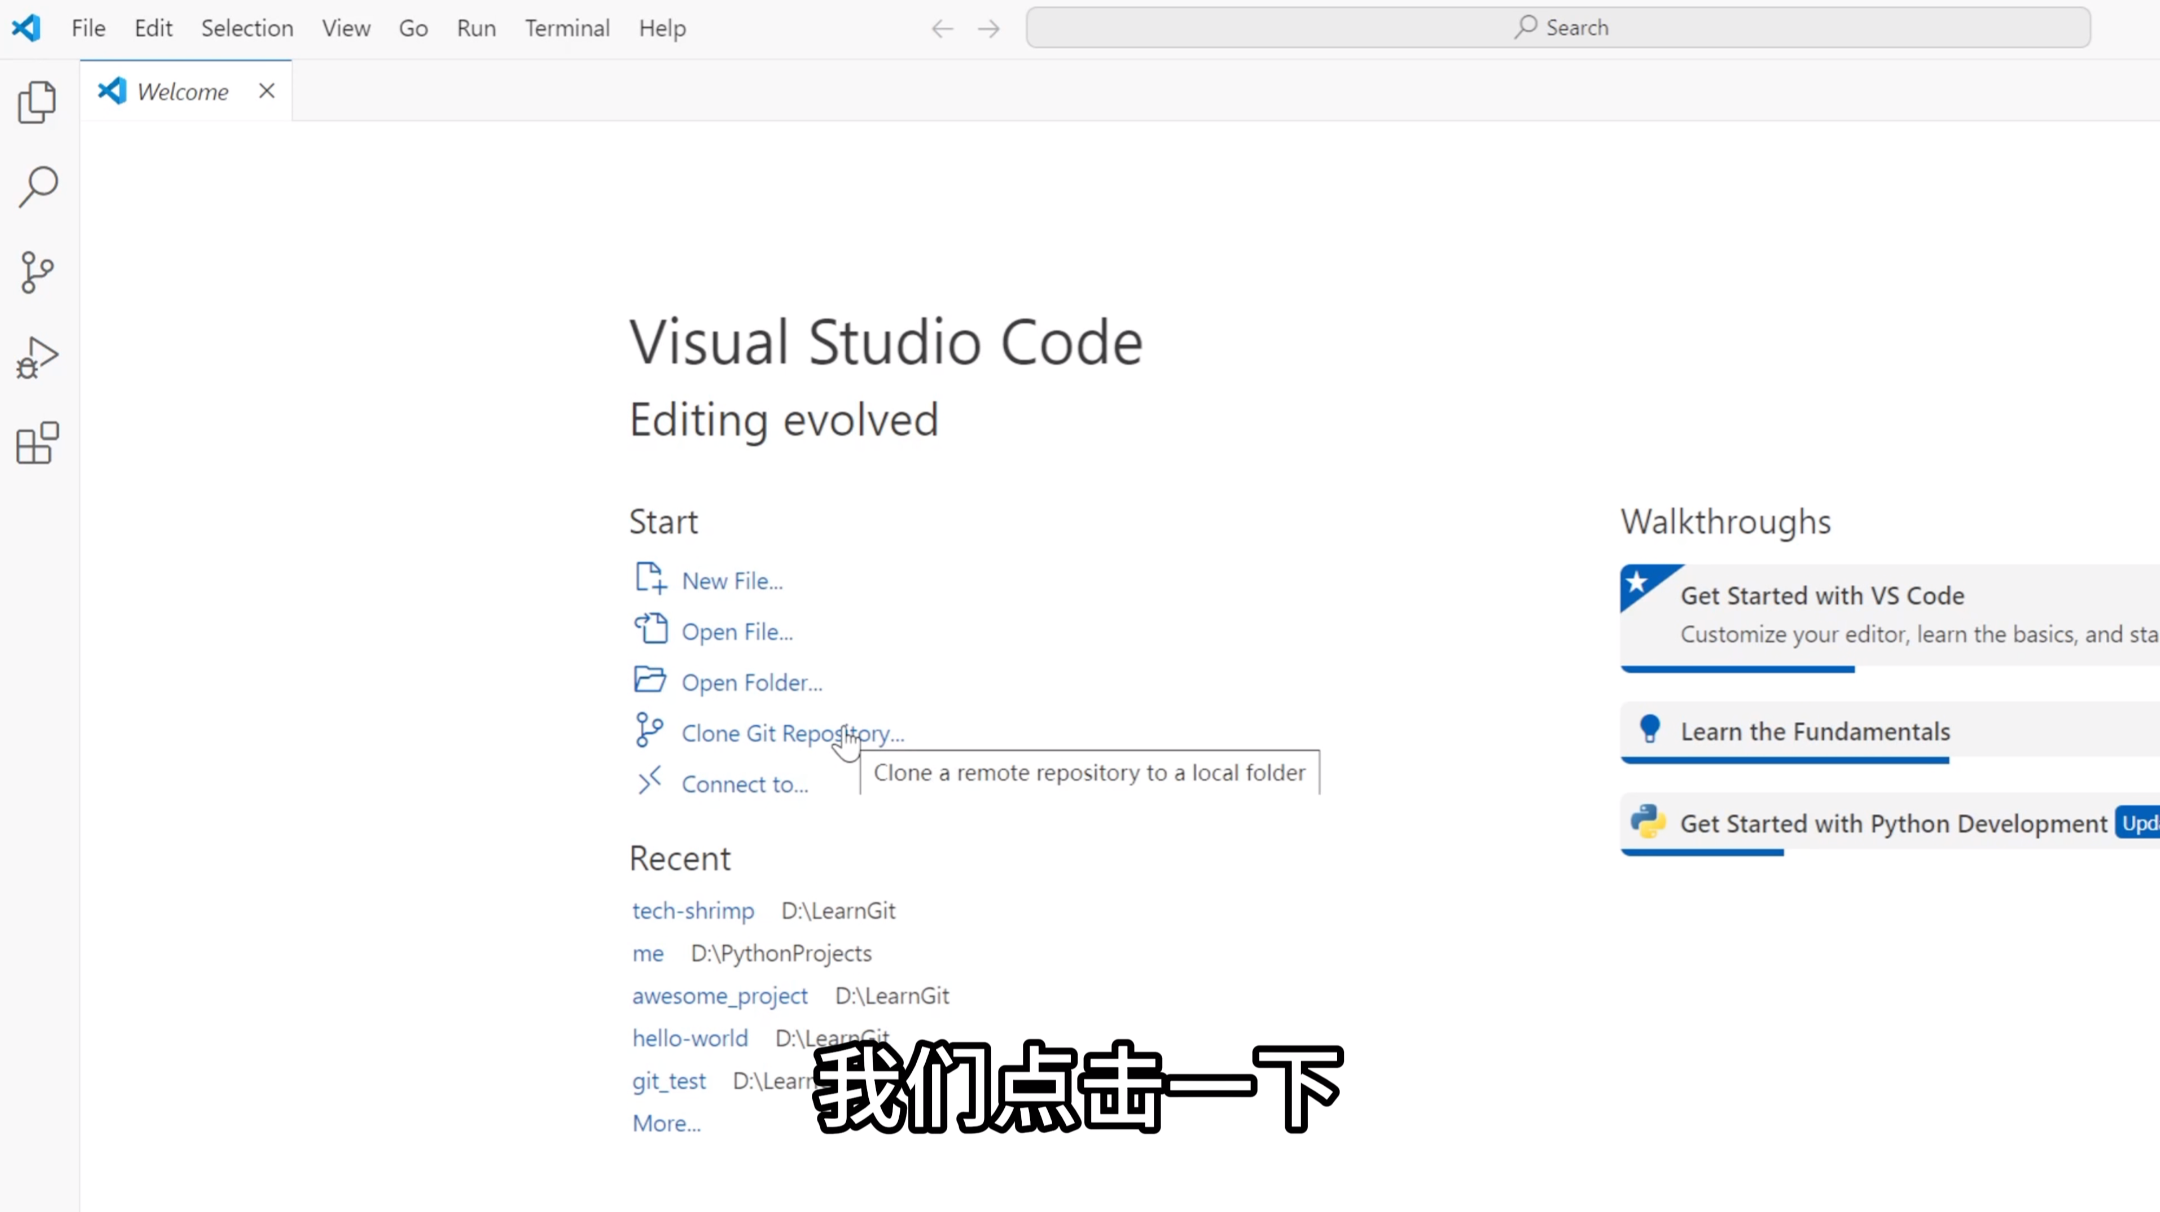Open the Extensions view icon

[37, 443]
